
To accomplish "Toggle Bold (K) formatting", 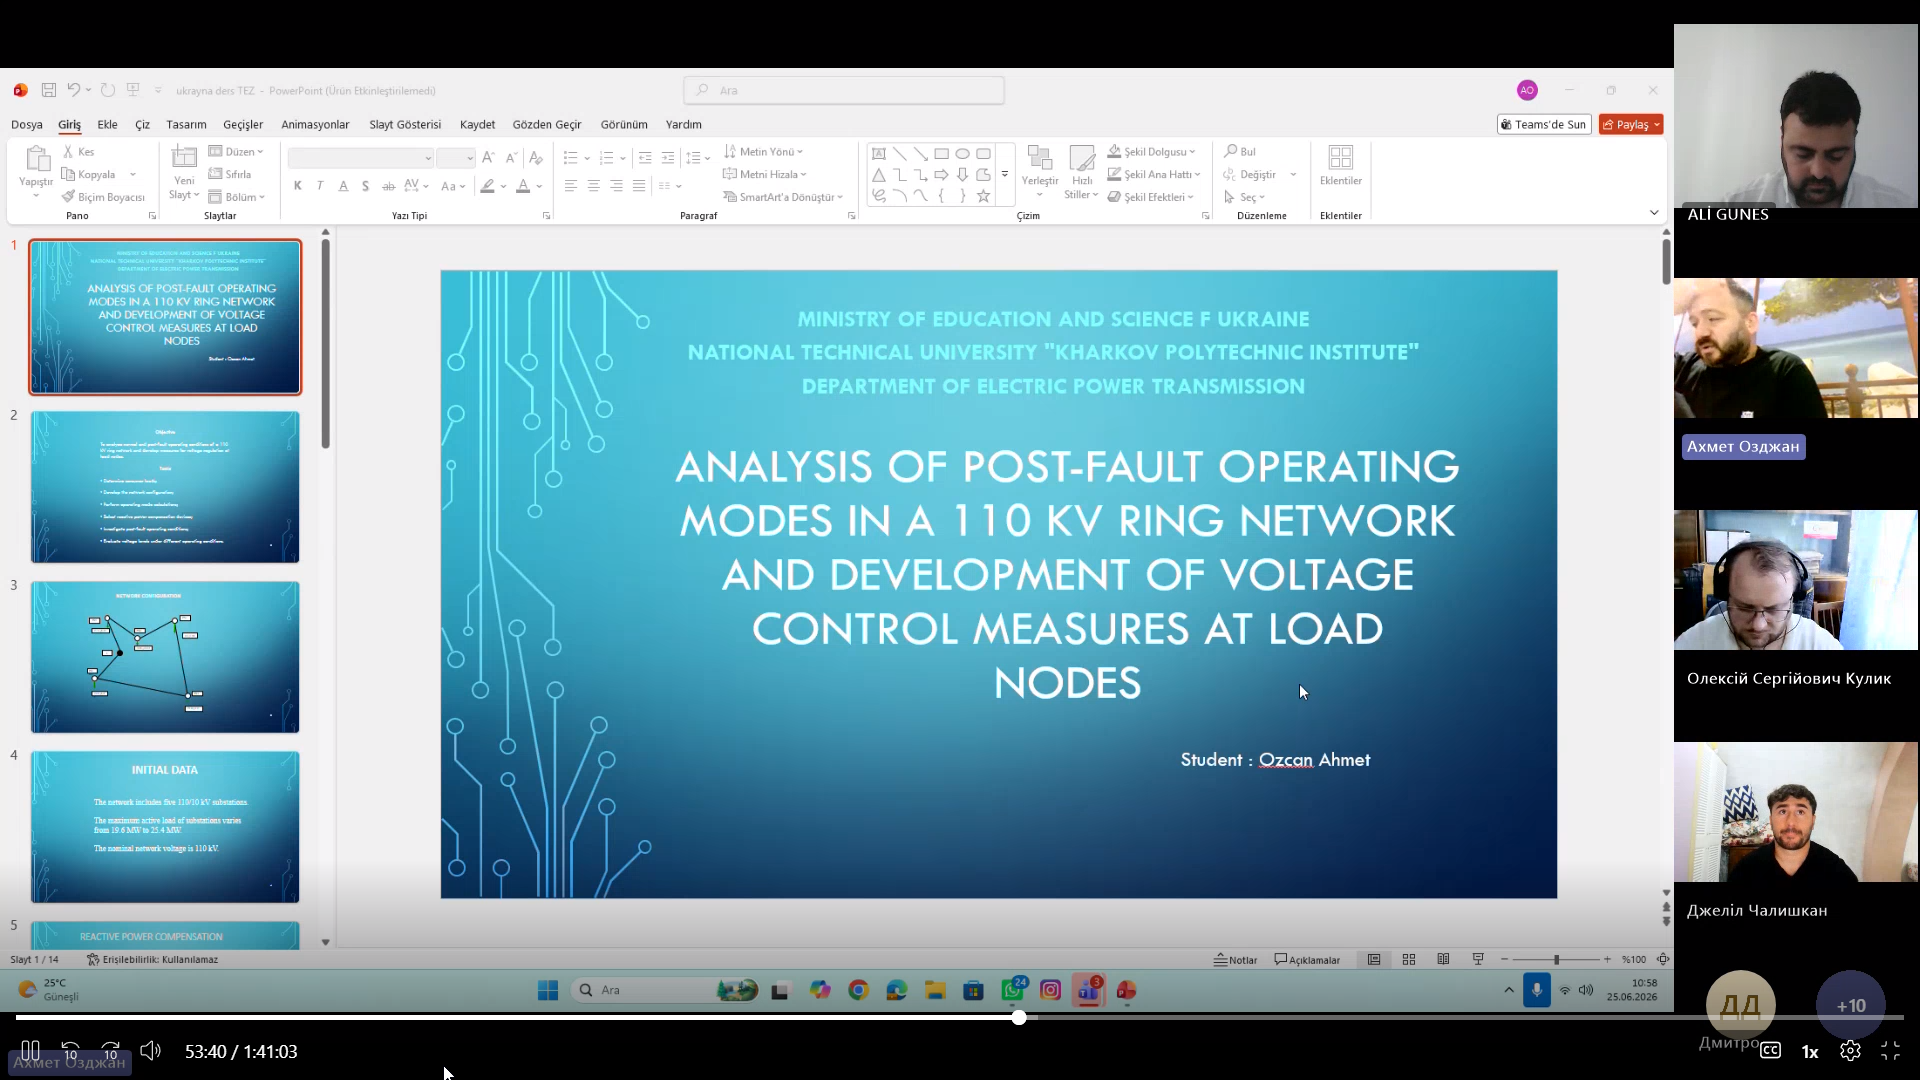I will pyautogui.click(x=298, y=186).
